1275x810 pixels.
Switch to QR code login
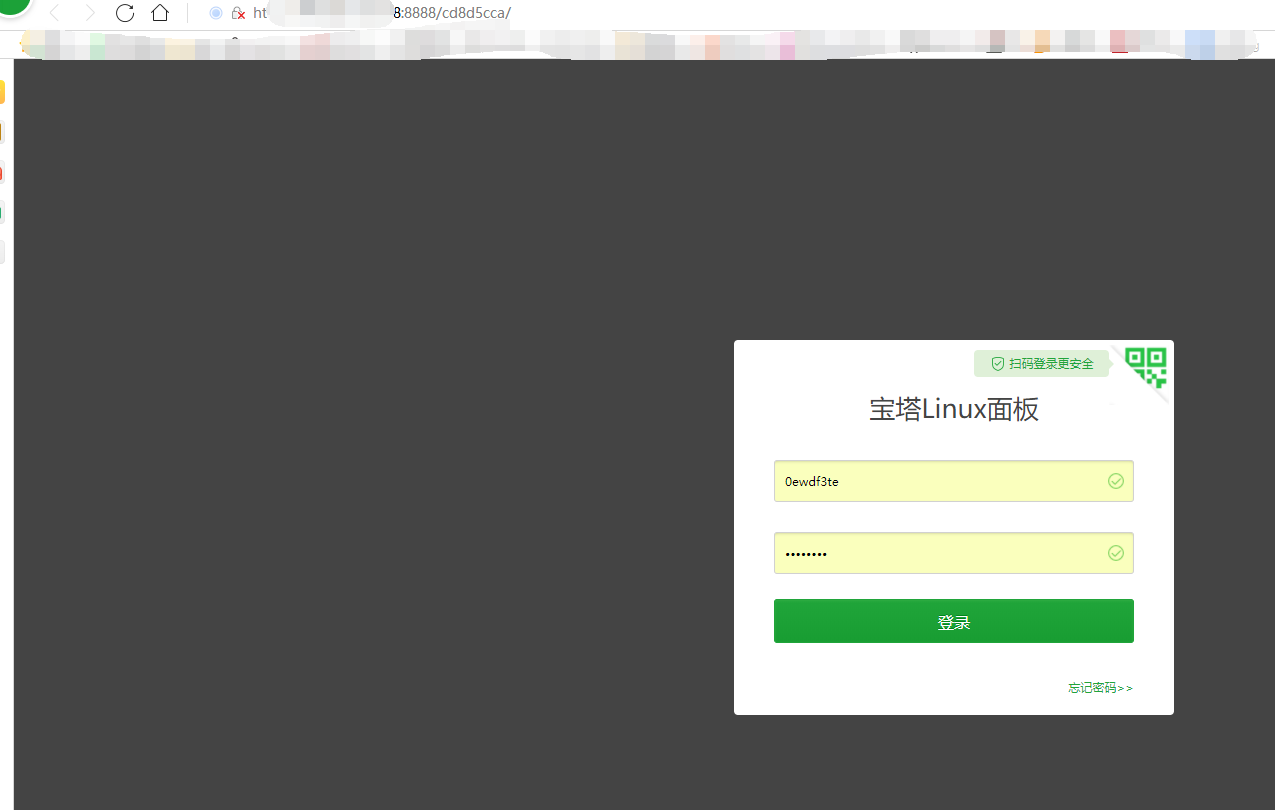coord(1146,367)
